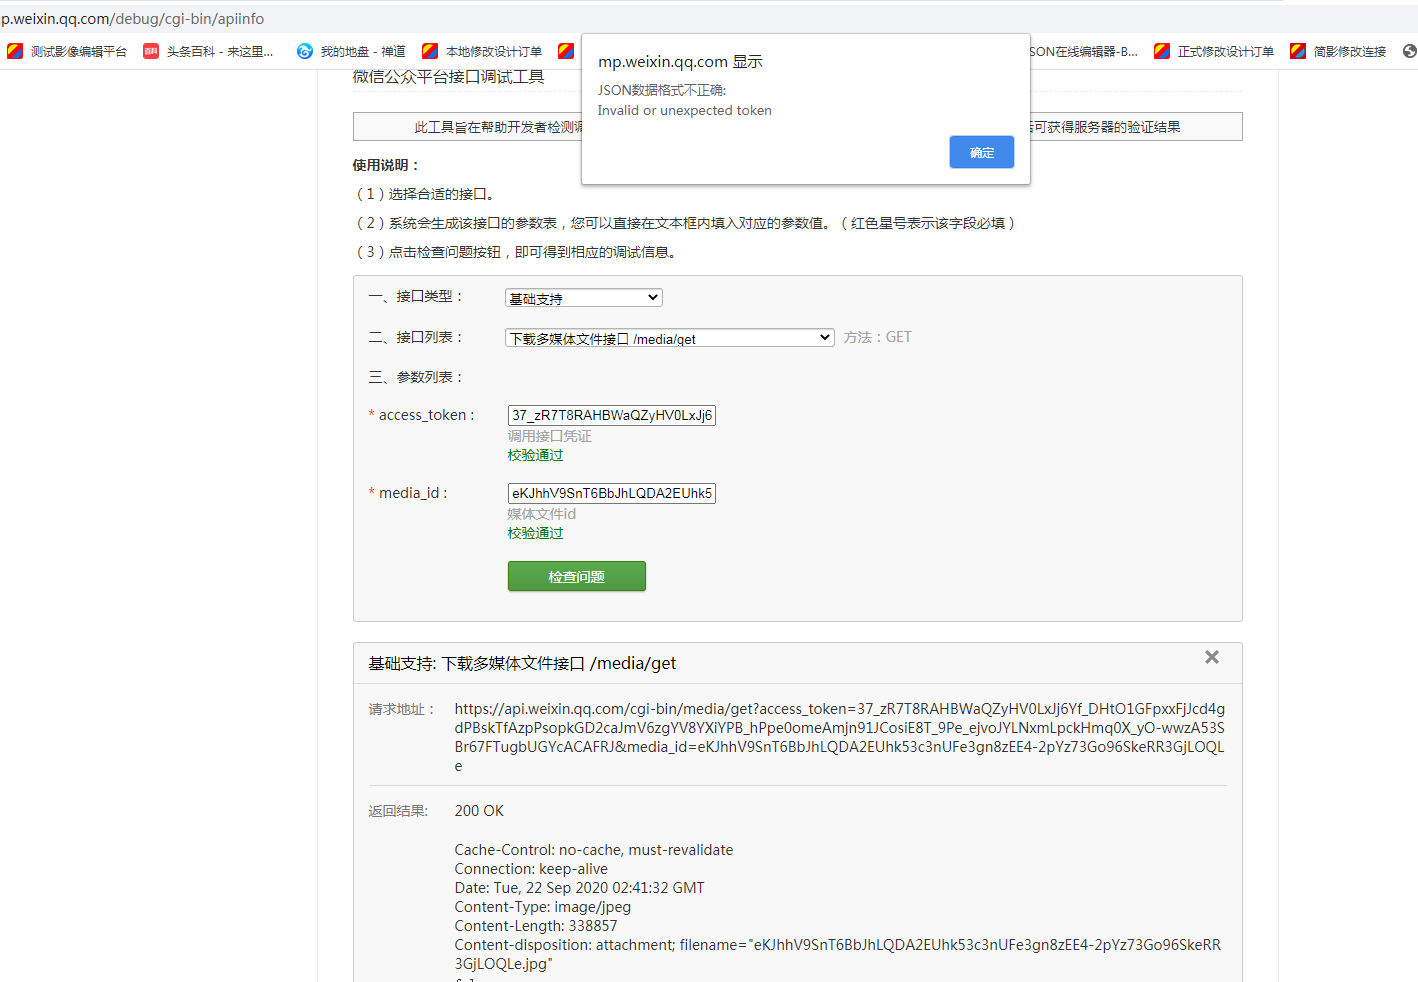1418x982 pixels.
Task: Click the 使用说明 heading
Action: pos(385,165)
